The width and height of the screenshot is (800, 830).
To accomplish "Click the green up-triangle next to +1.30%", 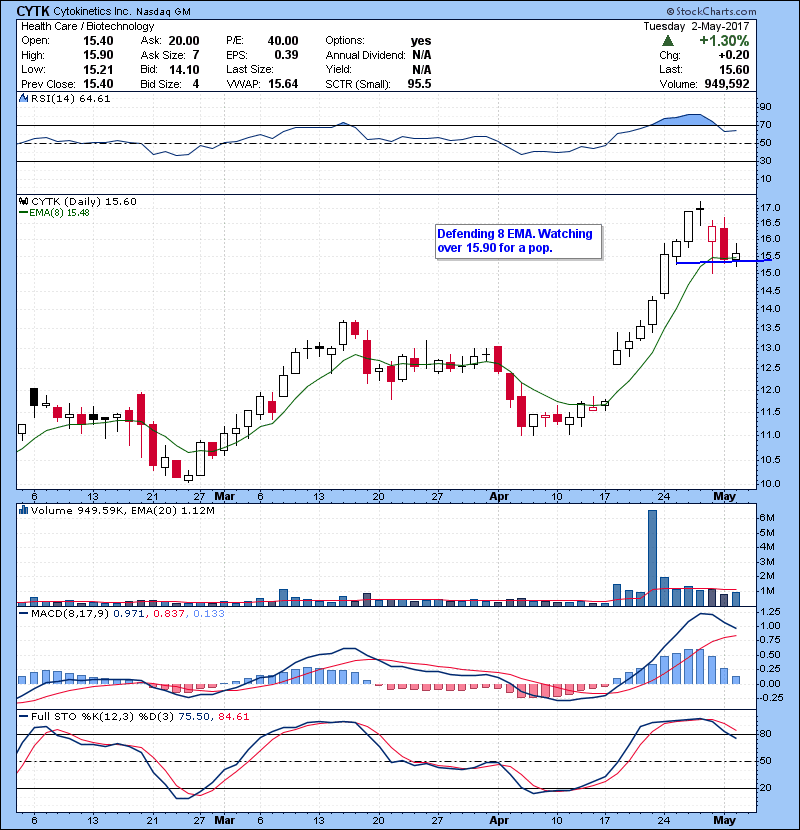I will (x=668, y=41).
